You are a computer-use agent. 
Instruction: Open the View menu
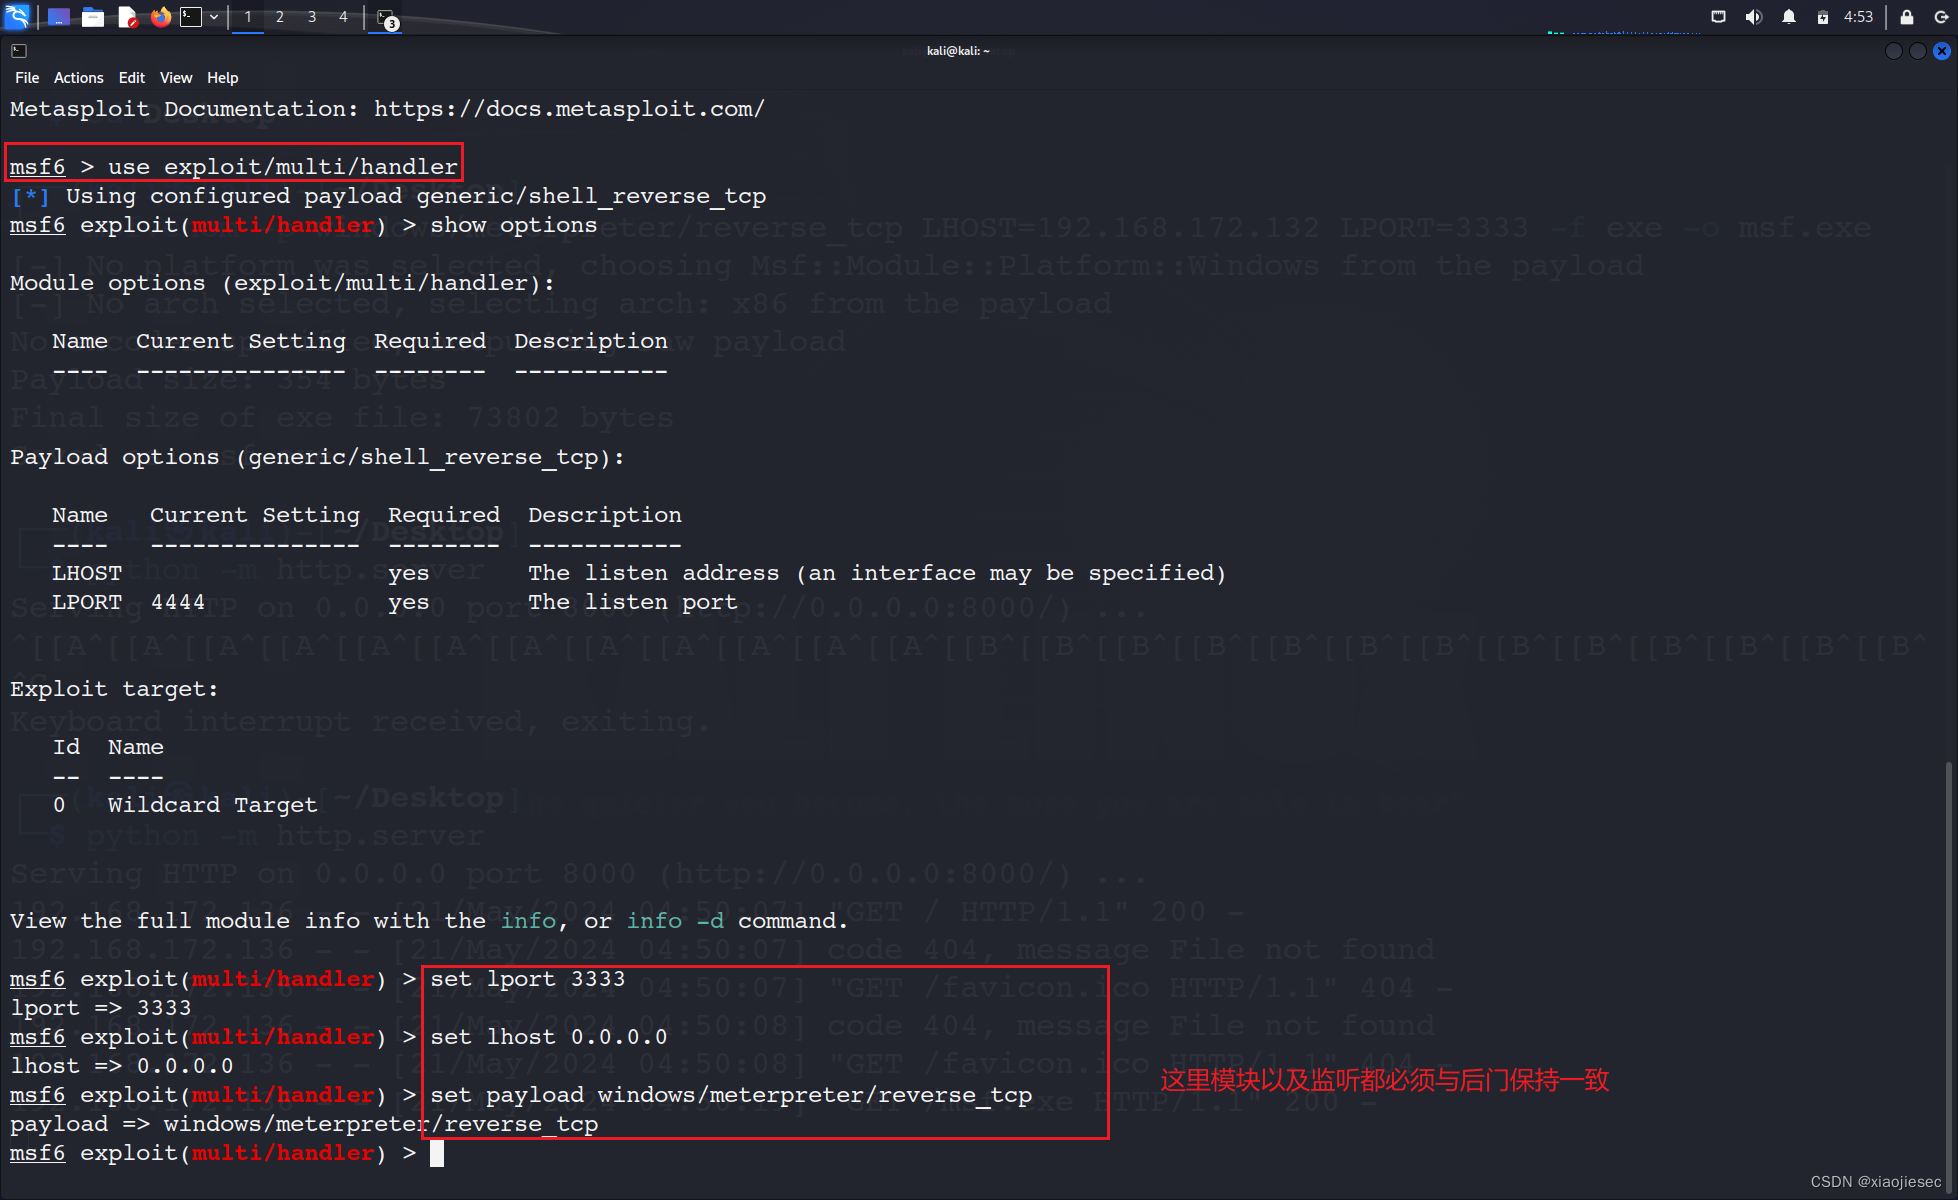tap(176, 78)
